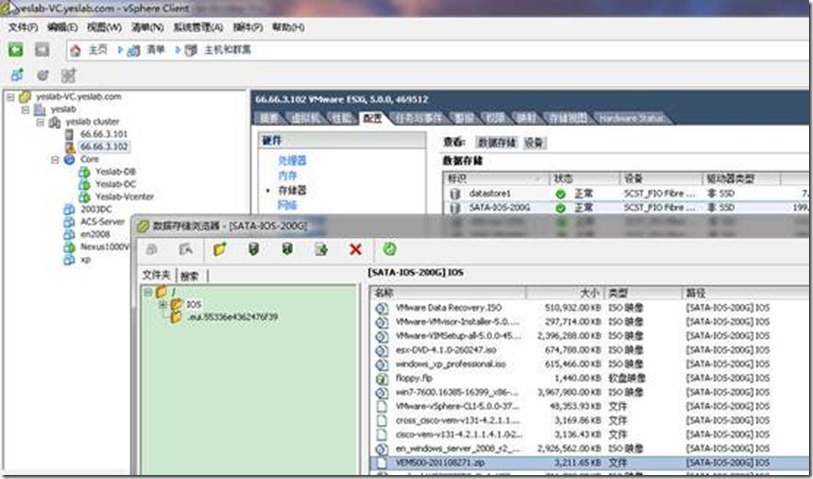Click the 设备 view button

tap(534, 143)
